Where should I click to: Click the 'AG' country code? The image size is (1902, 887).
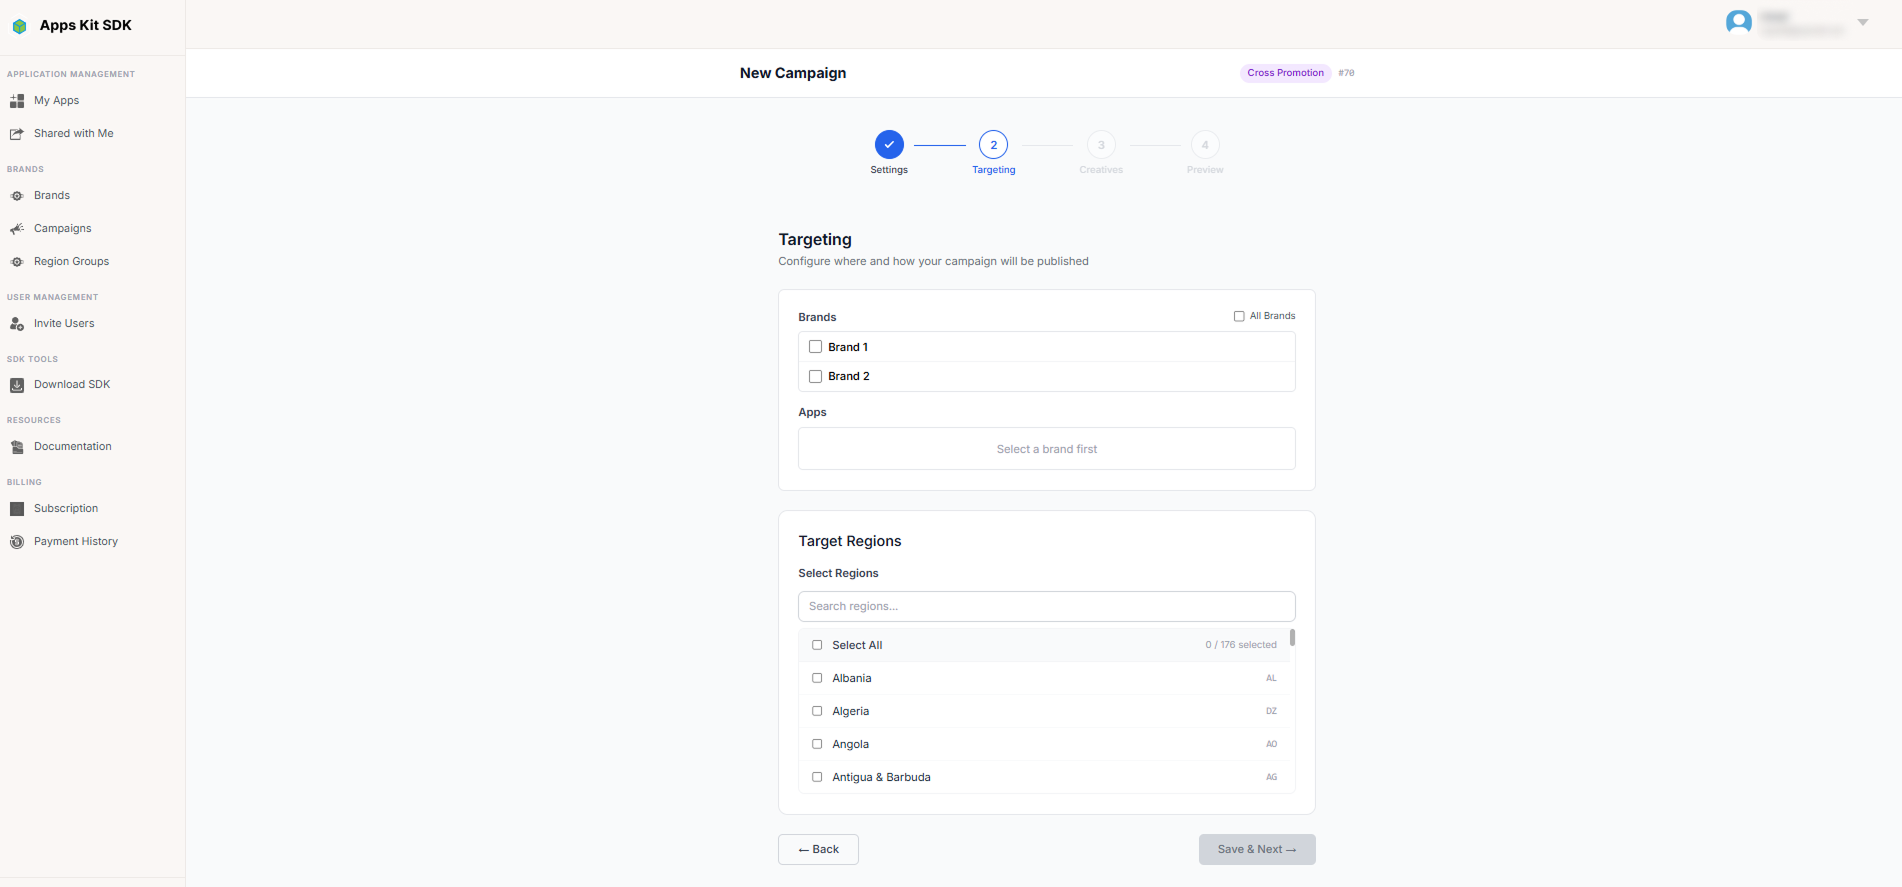pyautogui.click(x=1271, y=777)
